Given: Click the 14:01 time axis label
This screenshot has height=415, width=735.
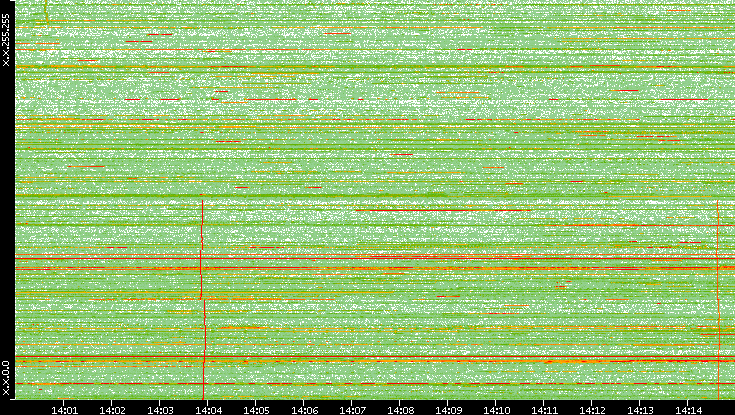Looking at the screenshot, I should pyautogui.click(x=64, y=410).
